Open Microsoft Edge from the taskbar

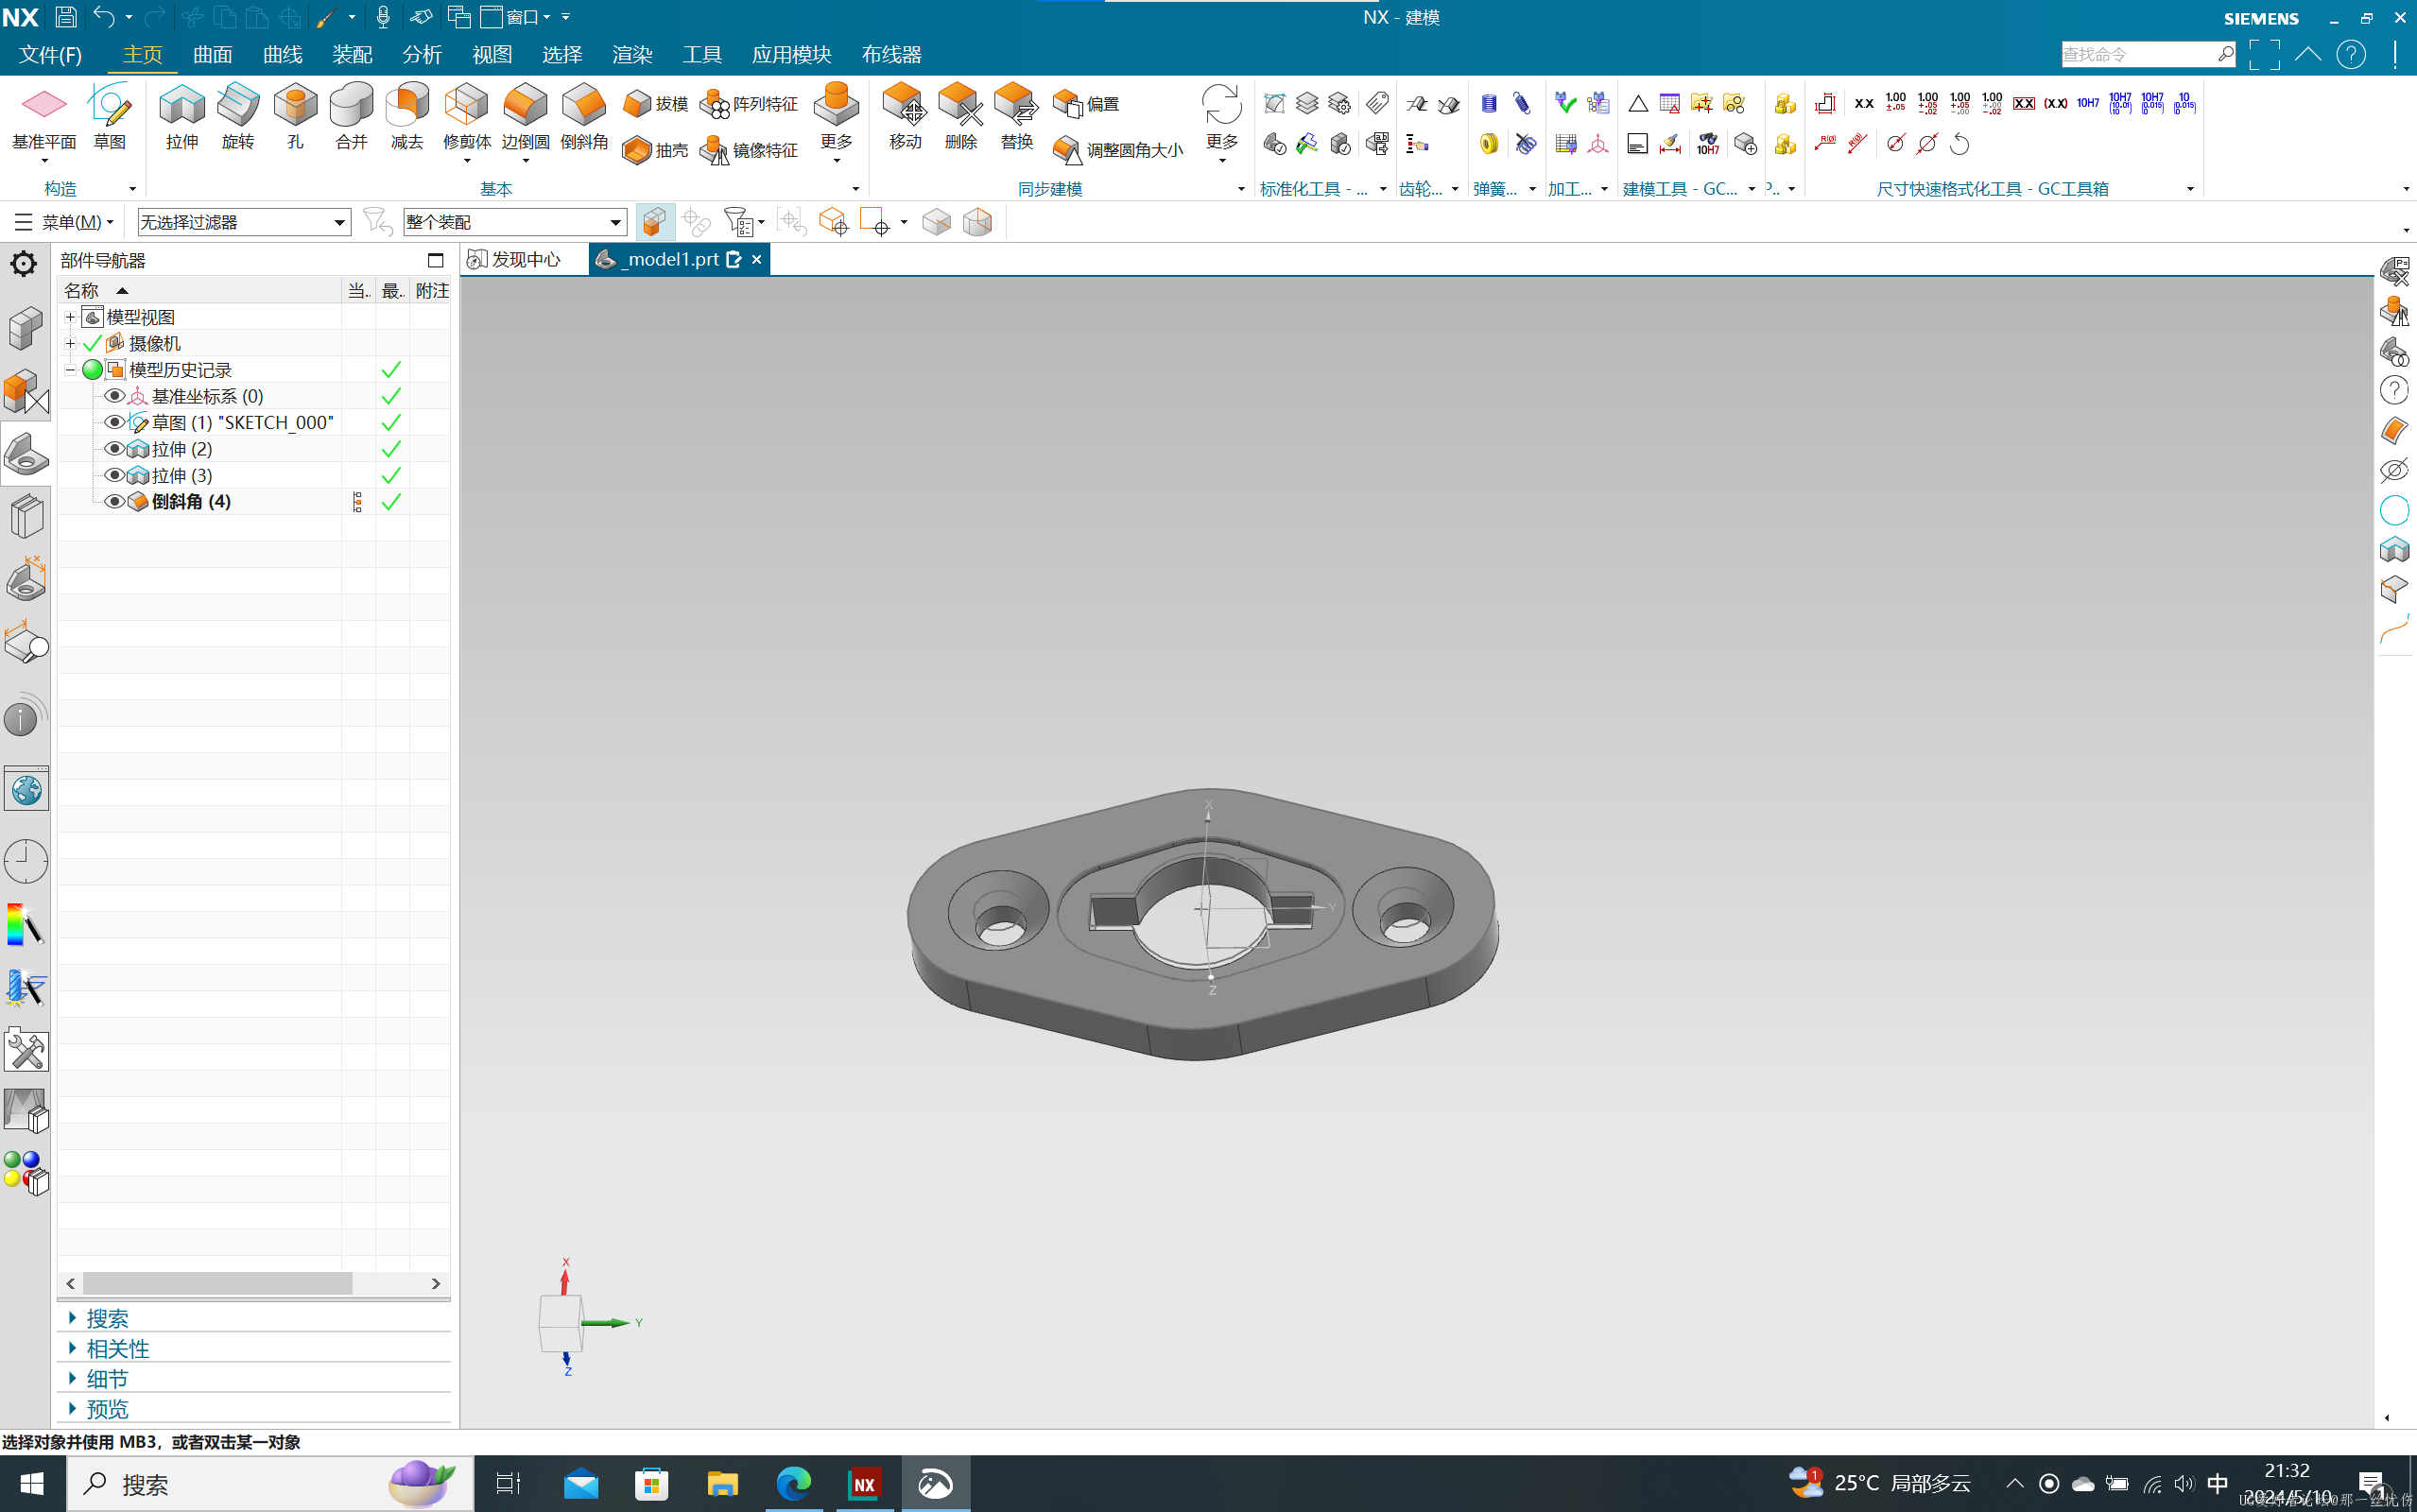[794, 1484]
